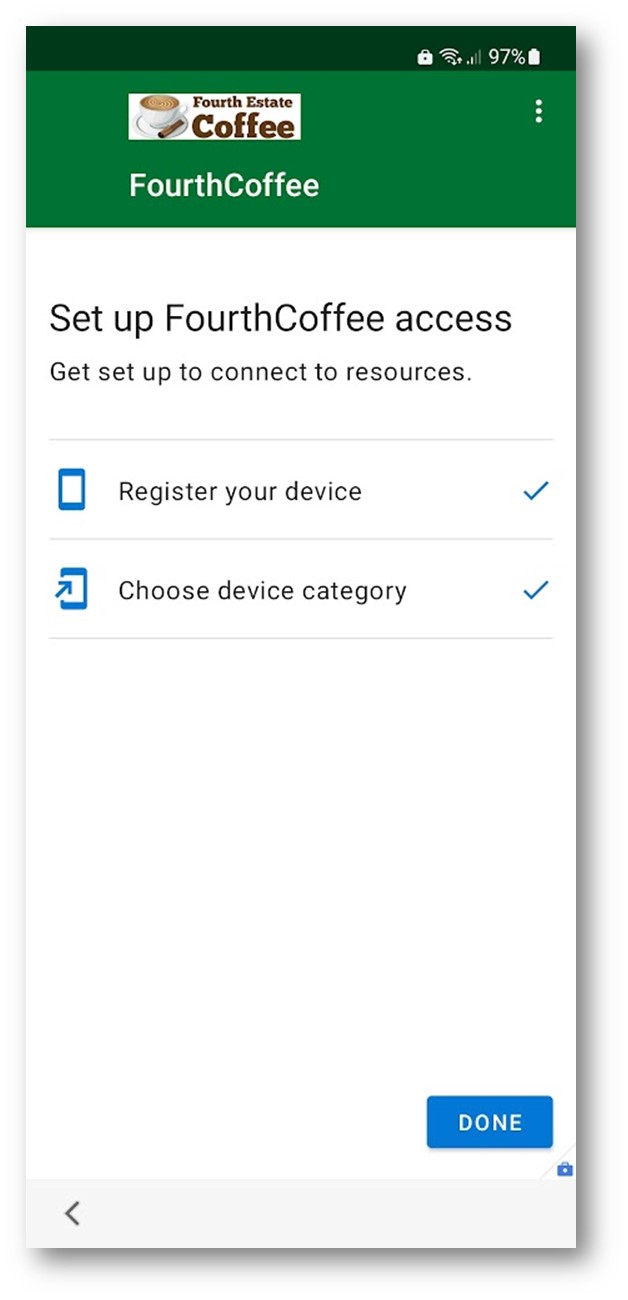Tap the battery indicator in status bar
This screenshot has width=628, height=1300.
[534, 57]
